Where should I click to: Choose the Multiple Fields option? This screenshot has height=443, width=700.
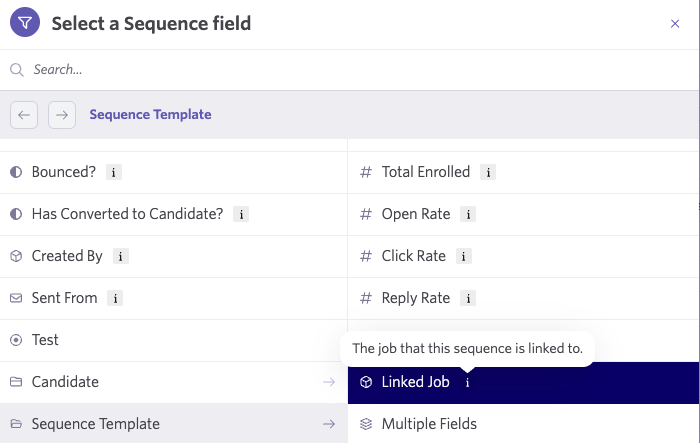(x=429, y=424)
